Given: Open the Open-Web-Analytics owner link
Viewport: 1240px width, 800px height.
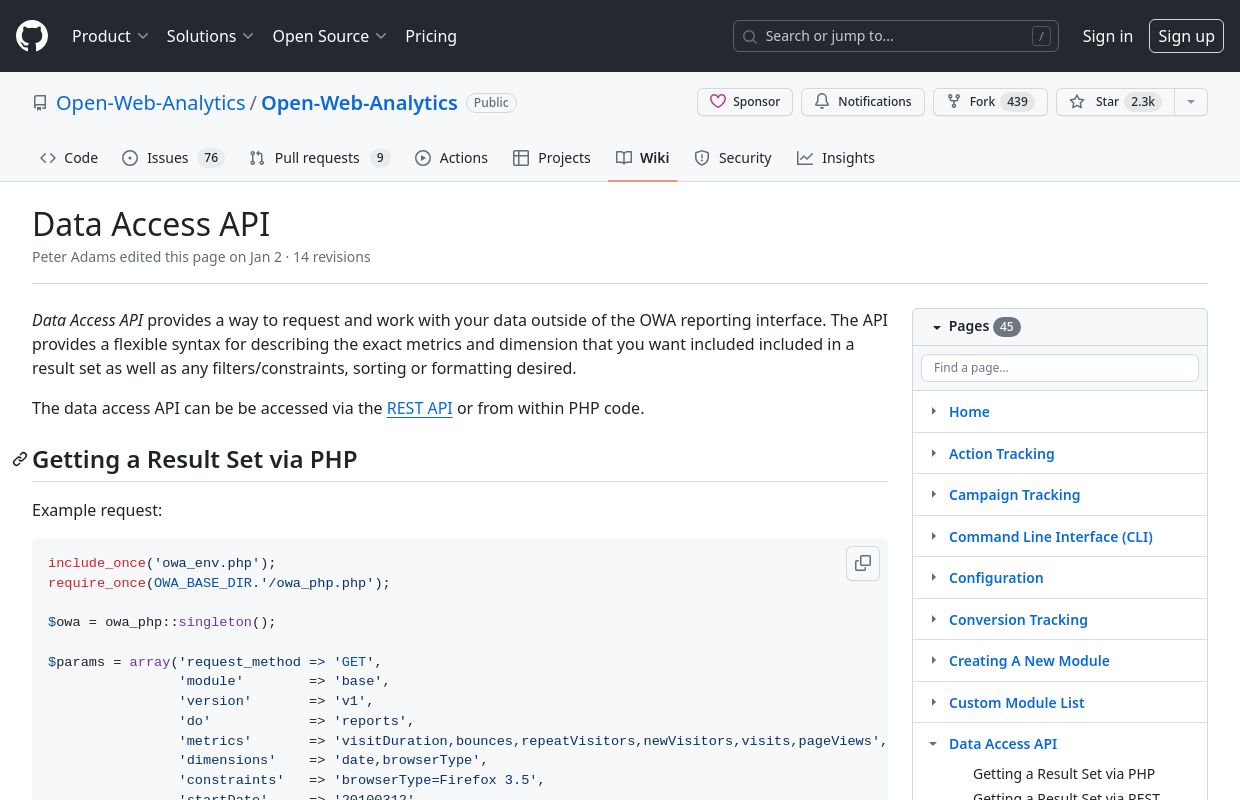Looking at the screenshot, I should 150,103.
